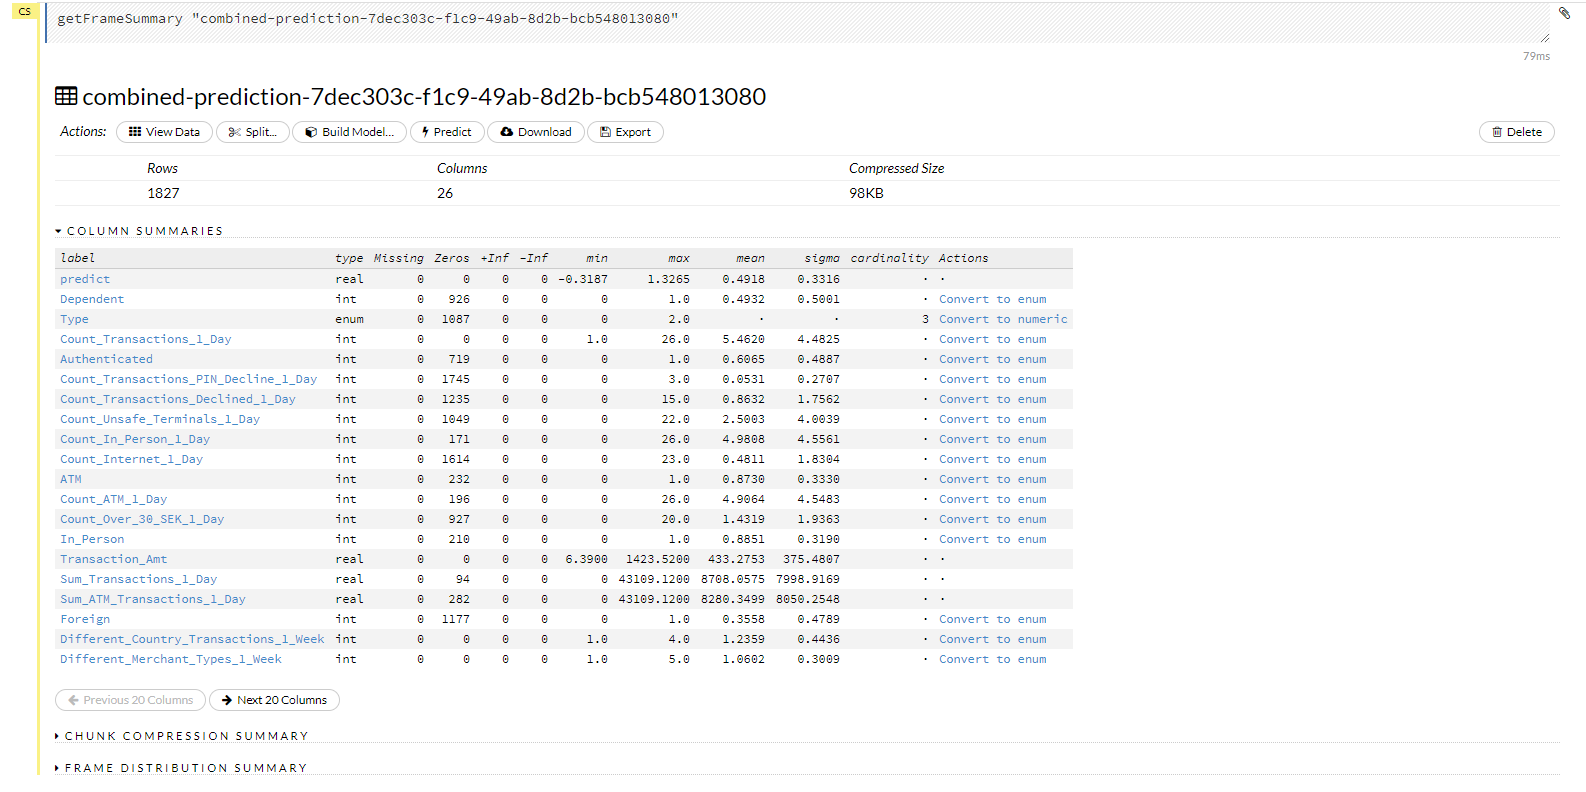Click Previous 20 Columns button
1586x792 pixels.
point(130,700)
